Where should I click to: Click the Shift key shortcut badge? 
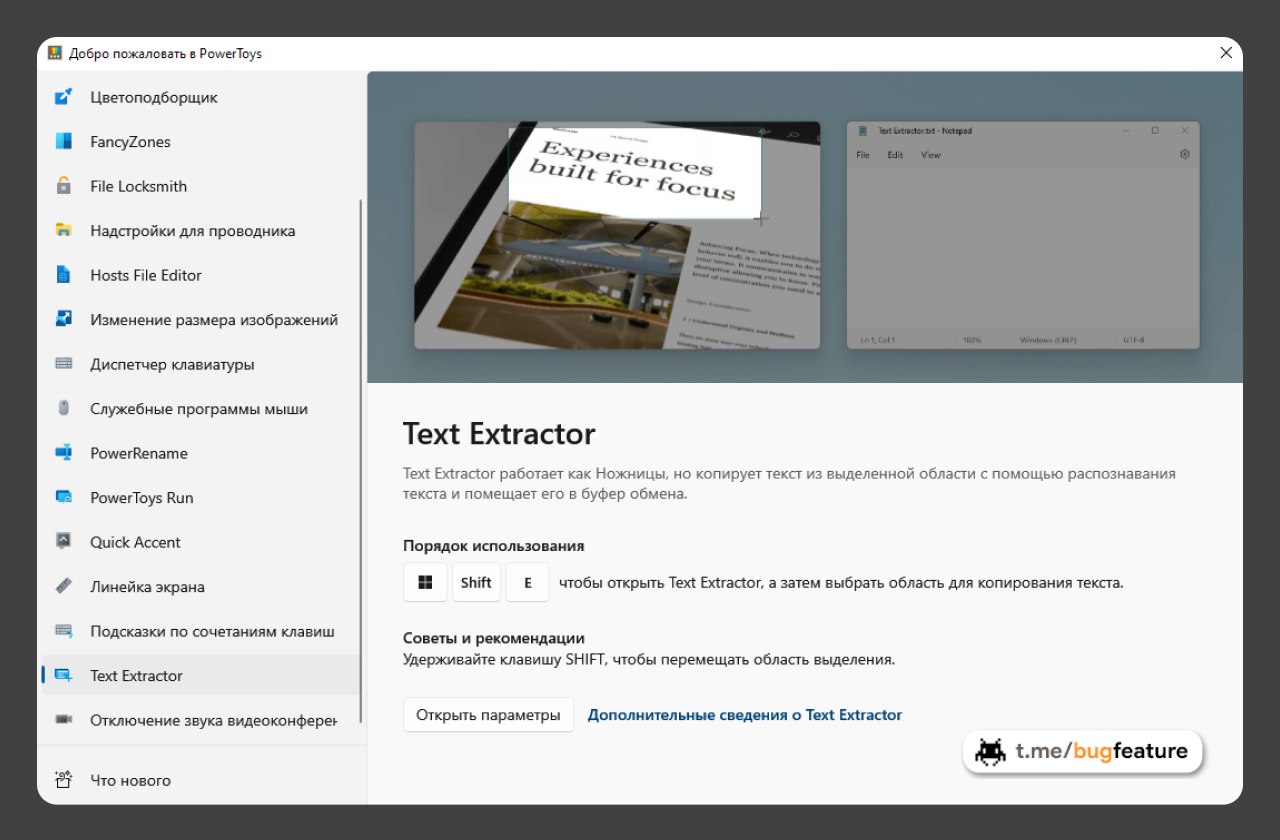pyautogui.click(x=476, y=582)
